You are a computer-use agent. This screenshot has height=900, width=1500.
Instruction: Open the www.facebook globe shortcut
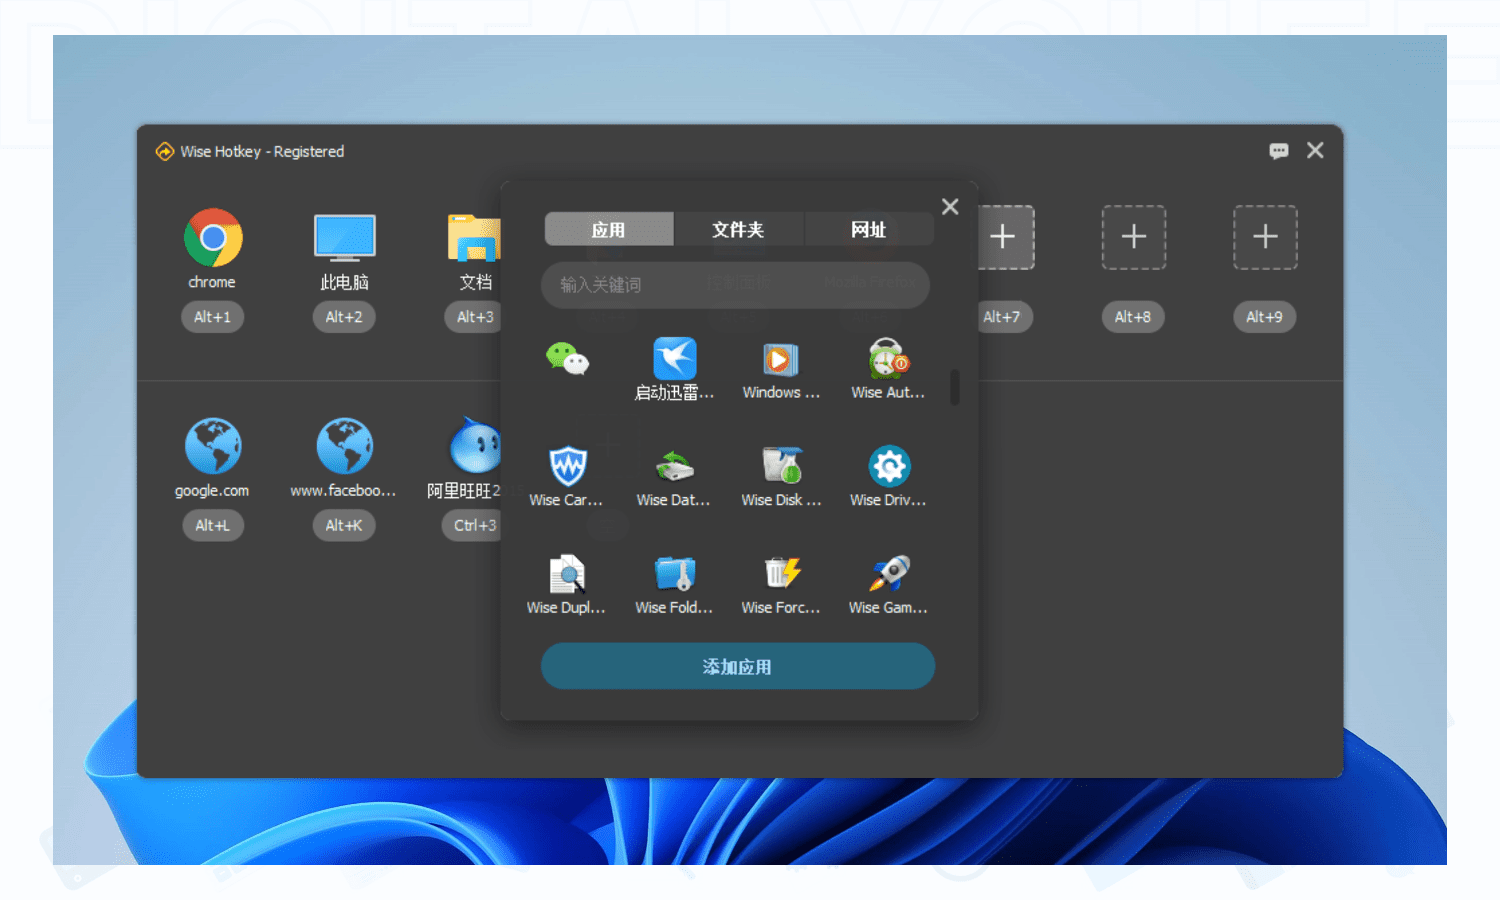tap(345, 446)
